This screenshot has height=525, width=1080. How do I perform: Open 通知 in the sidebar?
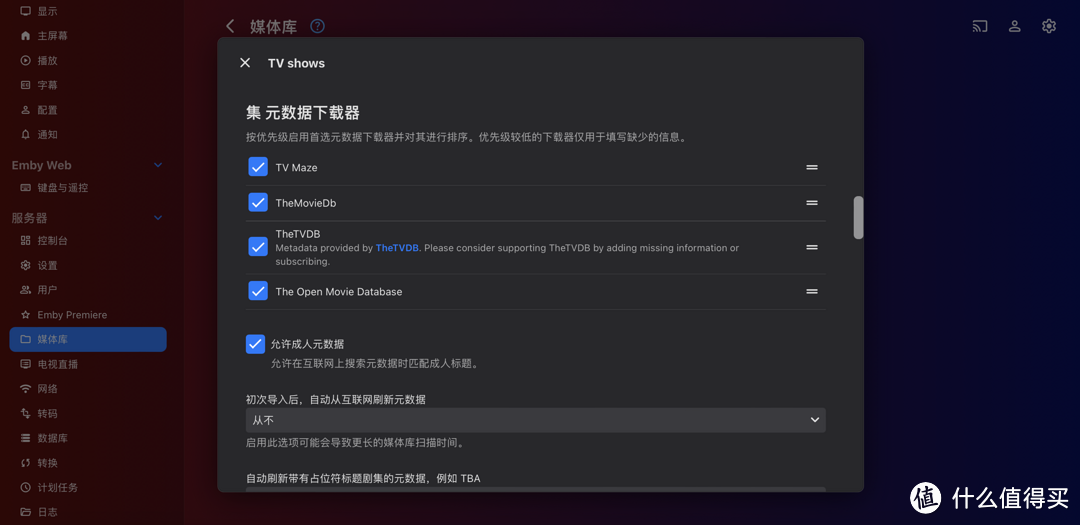point(48,134)
